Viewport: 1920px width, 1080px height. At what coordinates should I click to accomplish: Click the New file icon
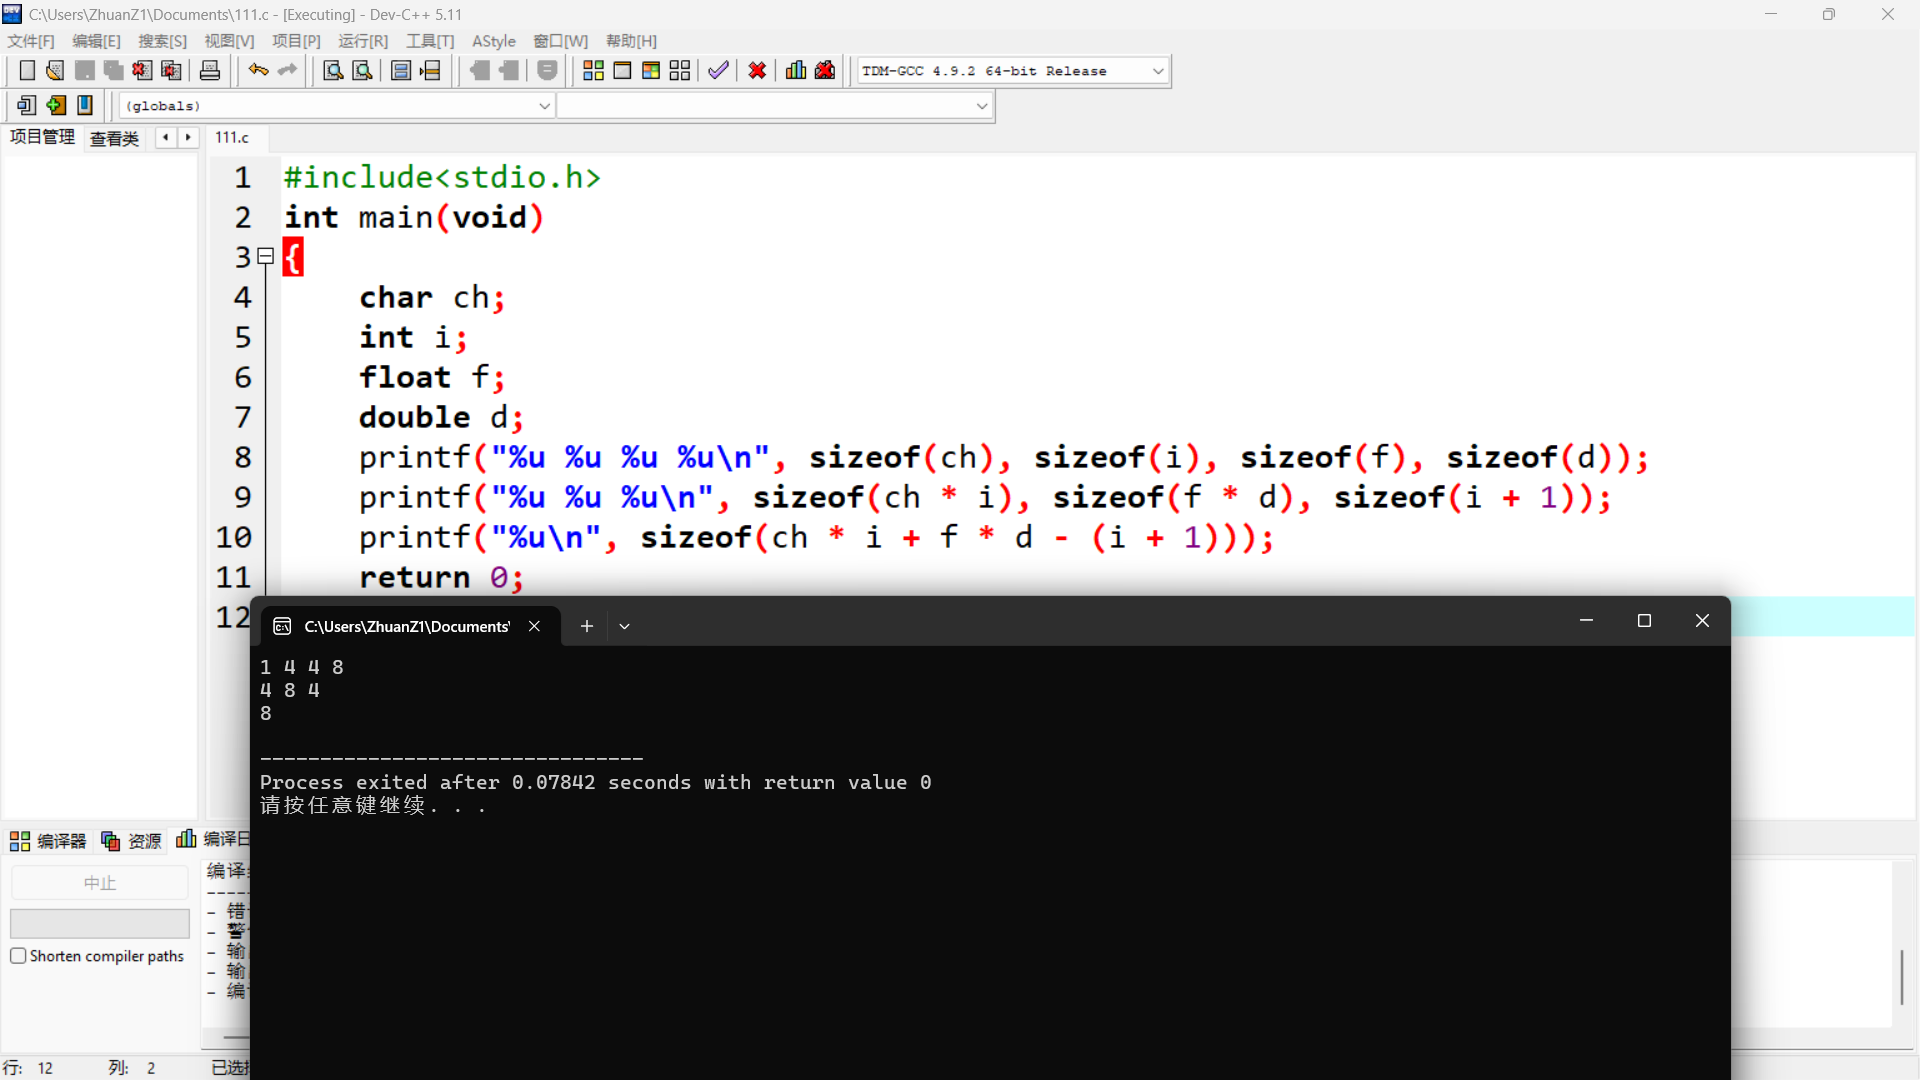(x=27, y=71)
